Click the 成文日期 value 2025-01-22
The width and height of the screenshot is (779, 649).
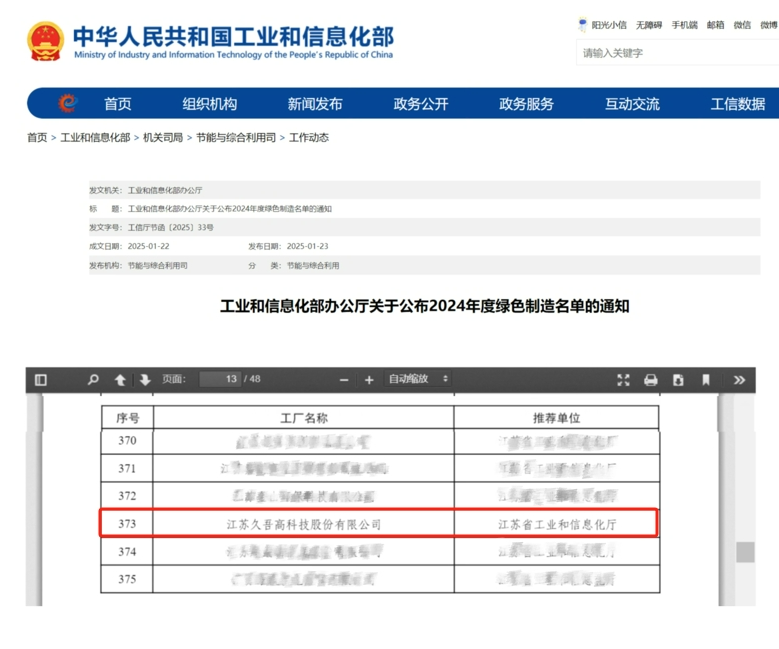click(x=149, y=246)
